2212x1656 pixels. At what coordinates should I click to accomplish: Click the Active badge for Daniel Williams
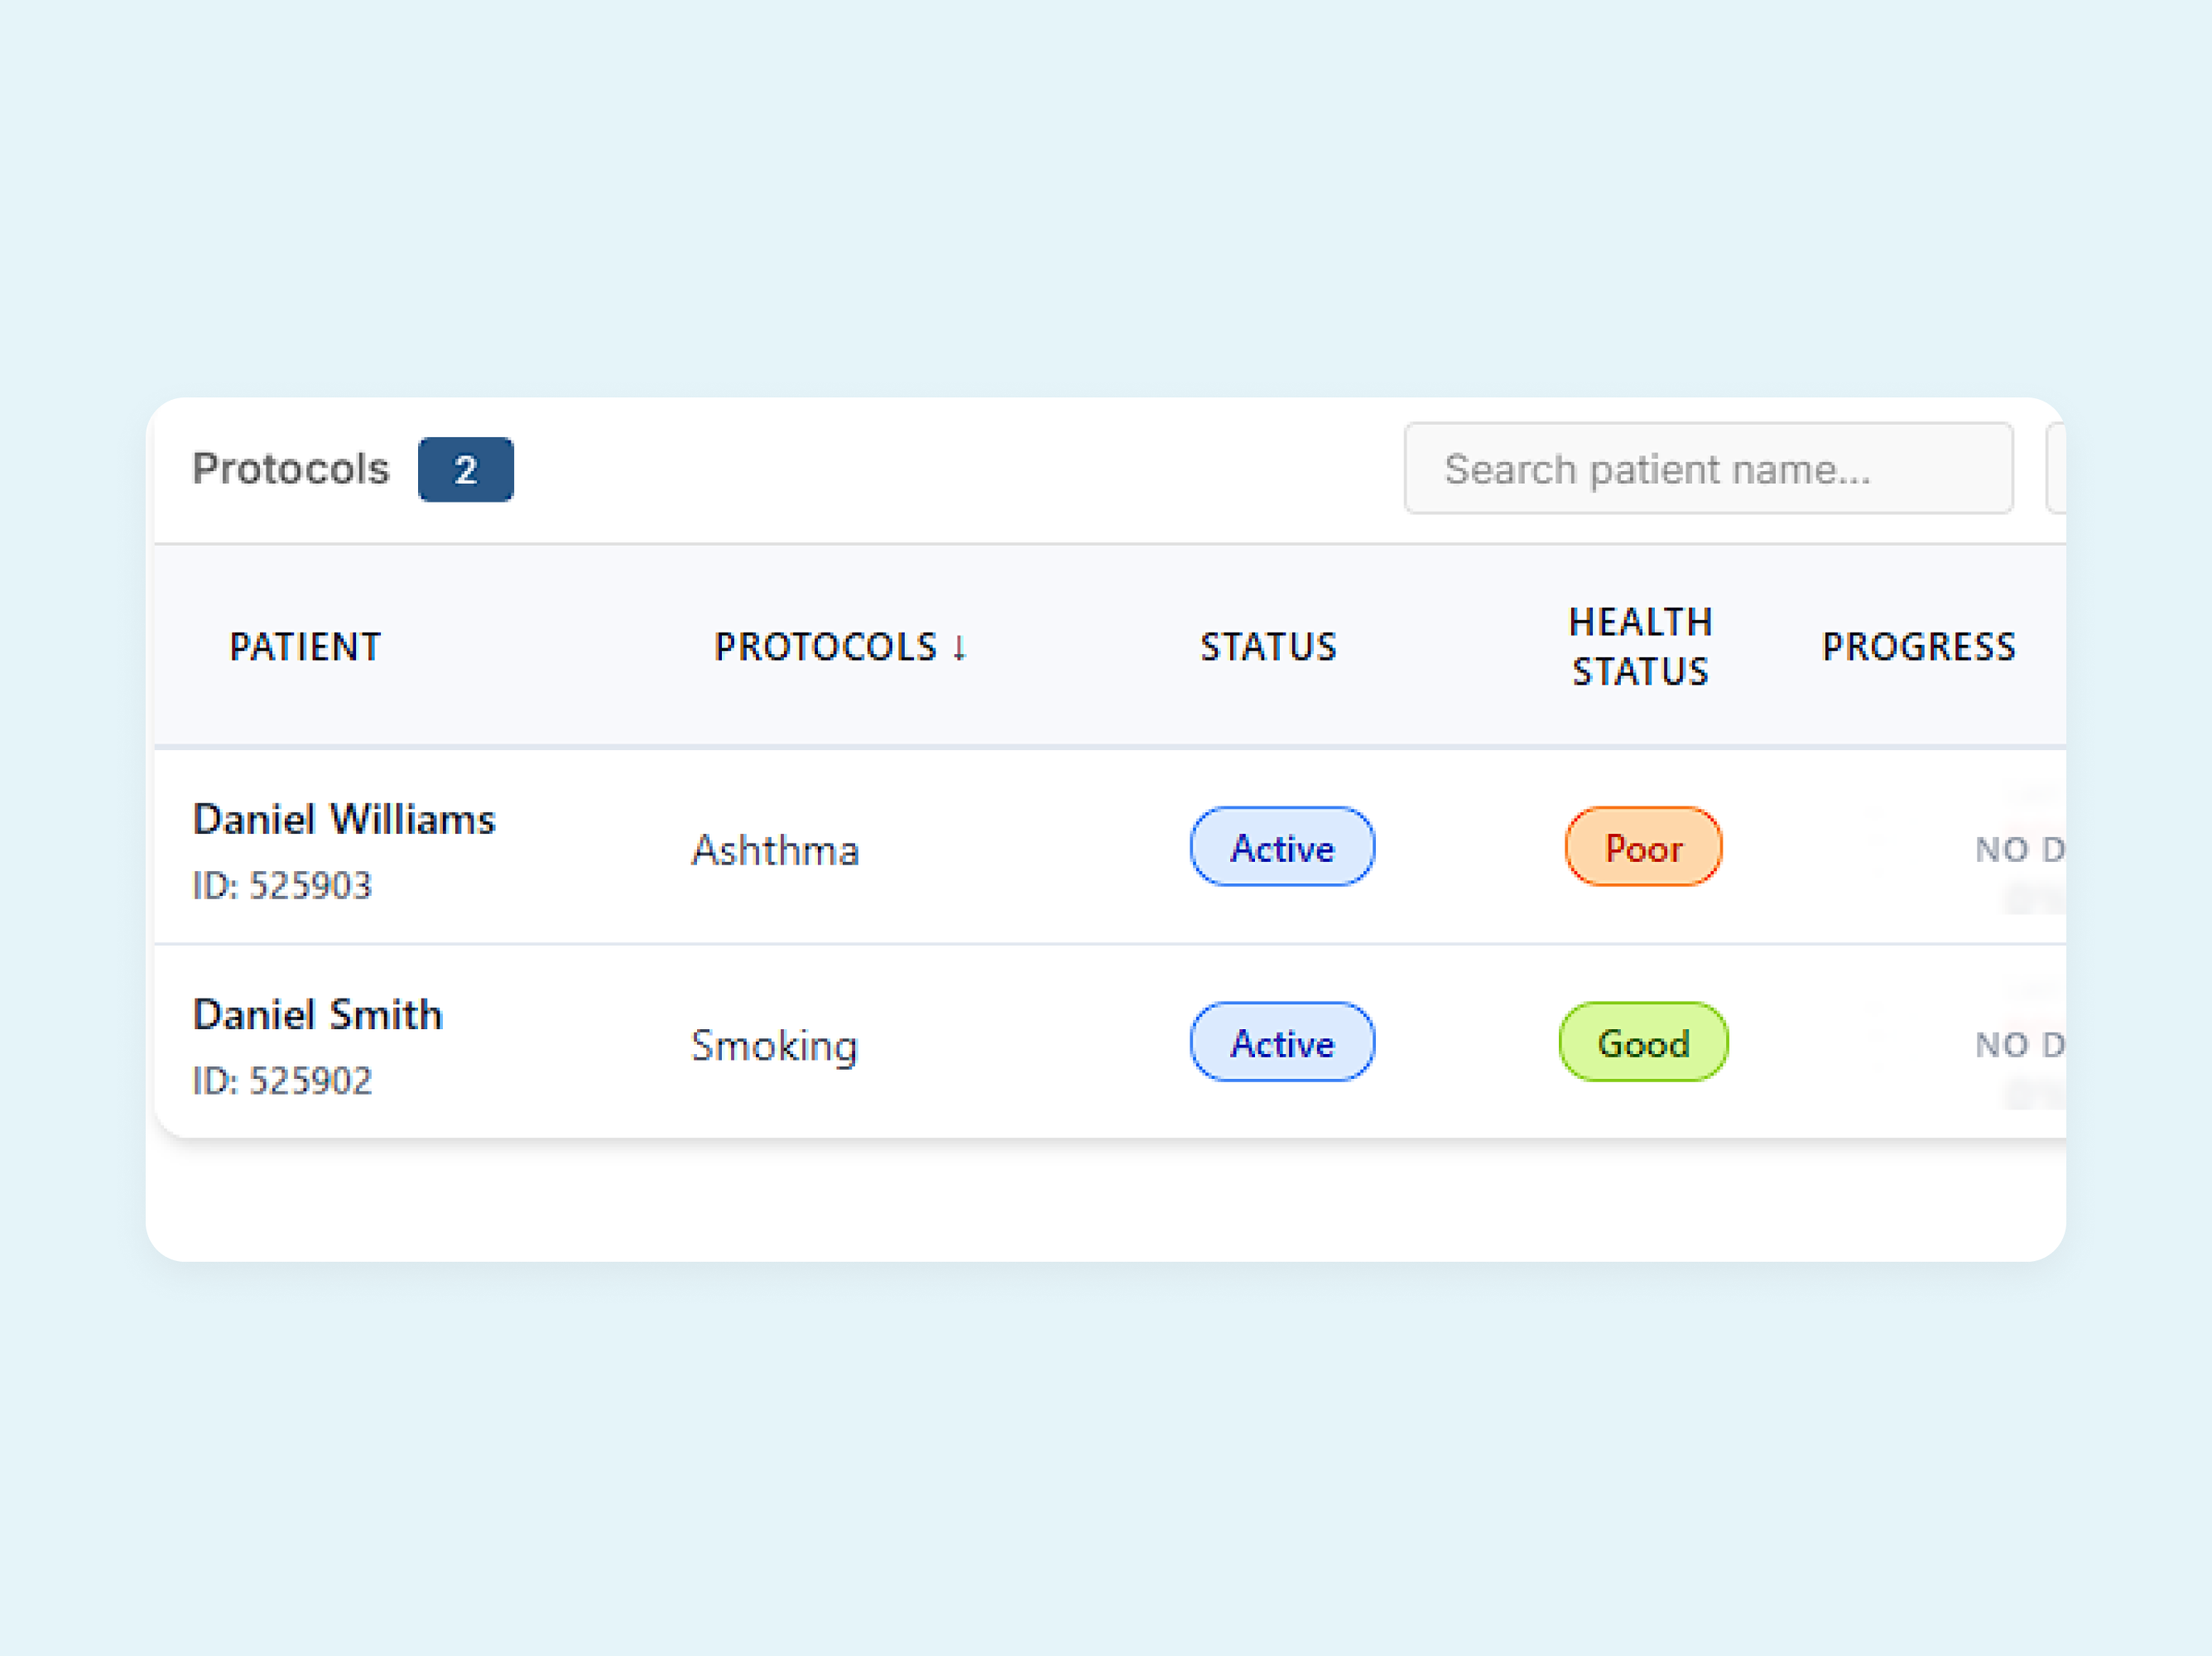tap(1281, 848)
